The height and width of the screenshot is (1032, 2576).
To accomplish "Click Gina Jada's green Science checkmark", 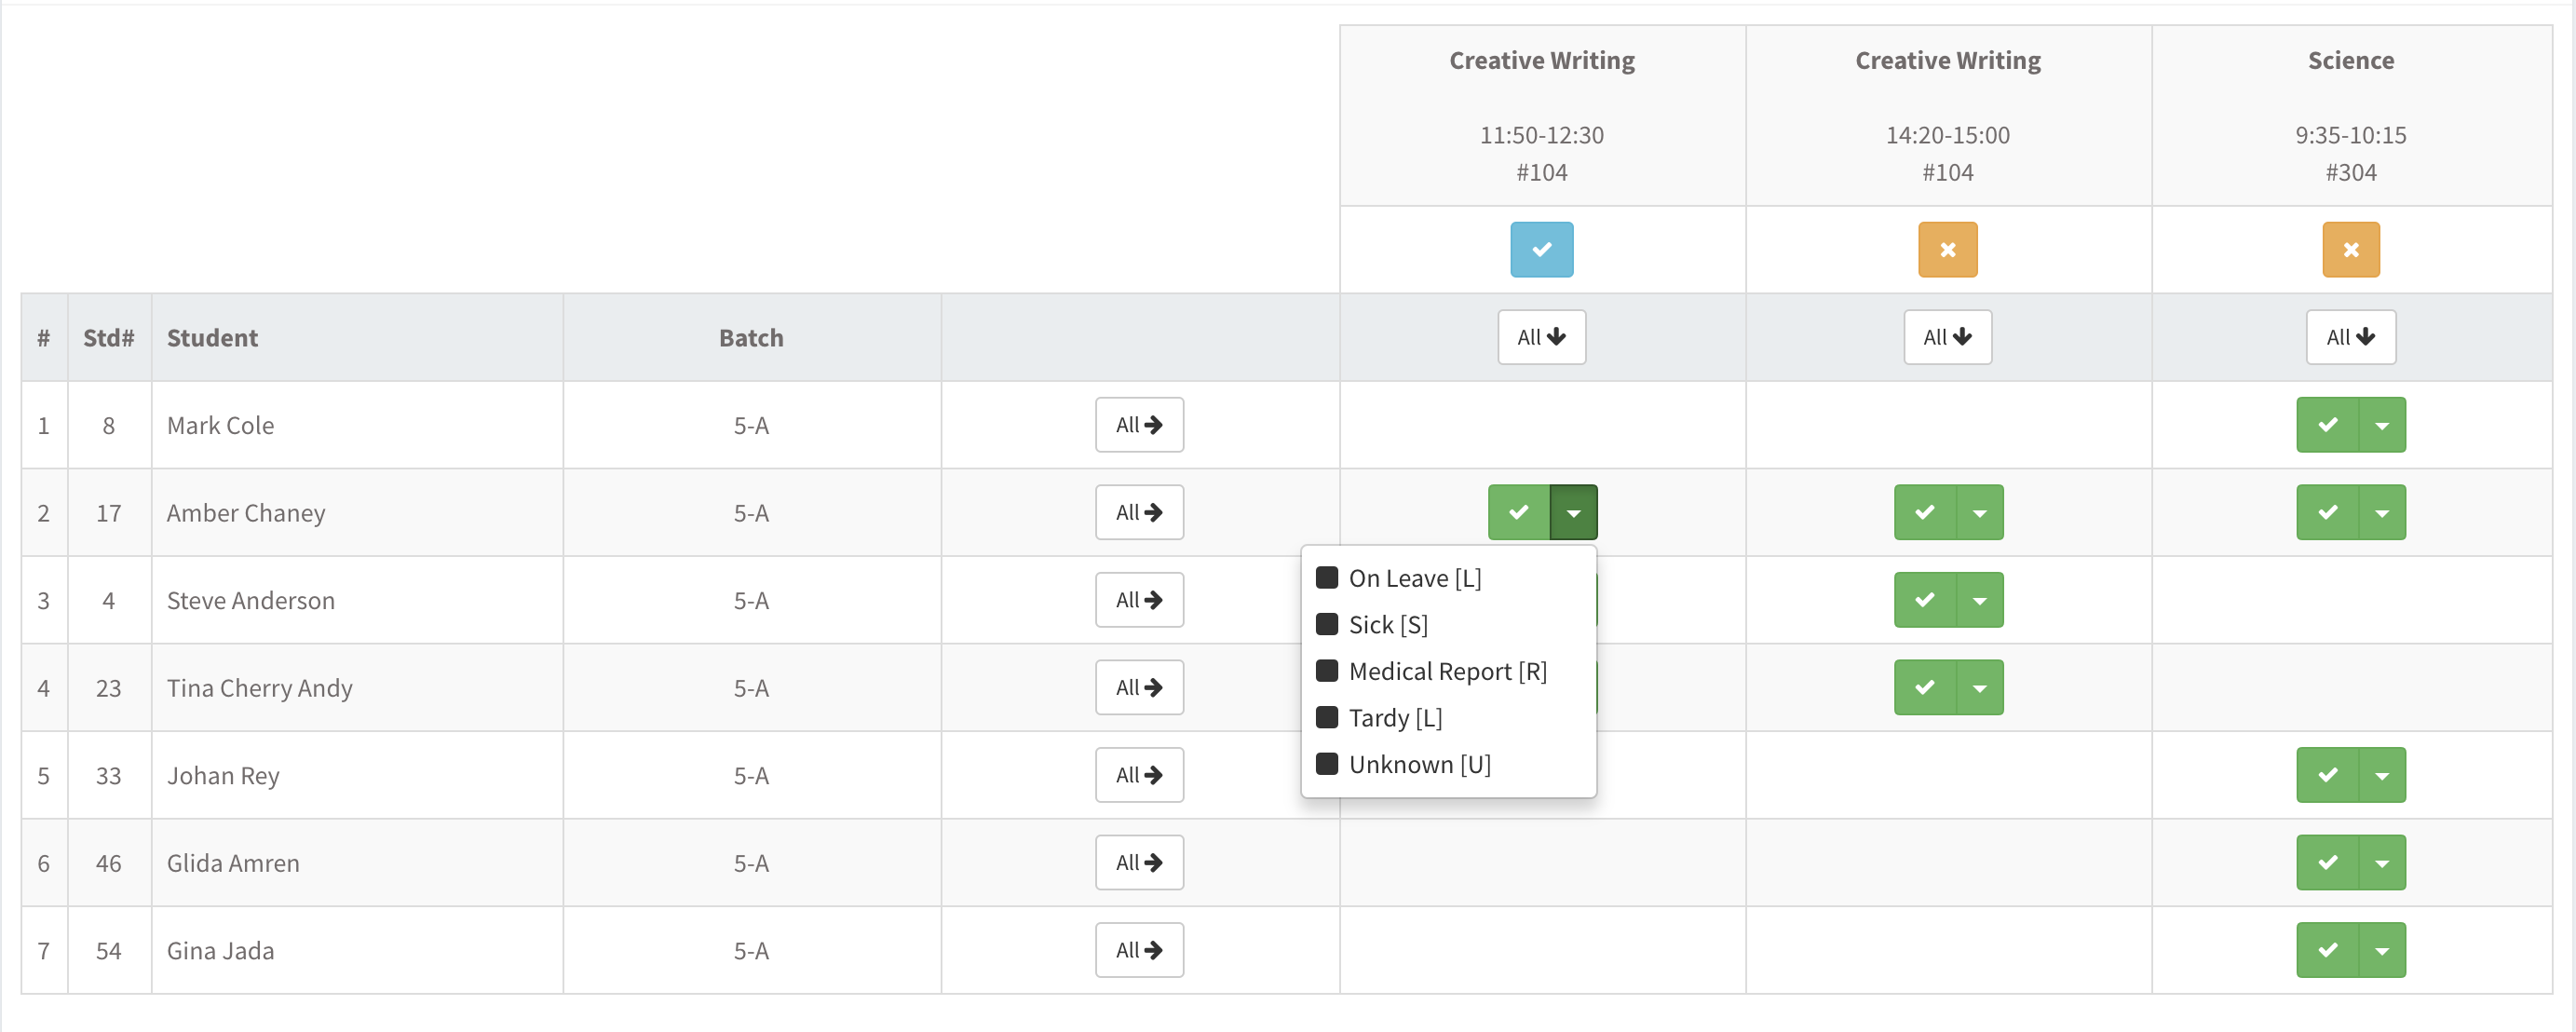I will point(2327,950).
